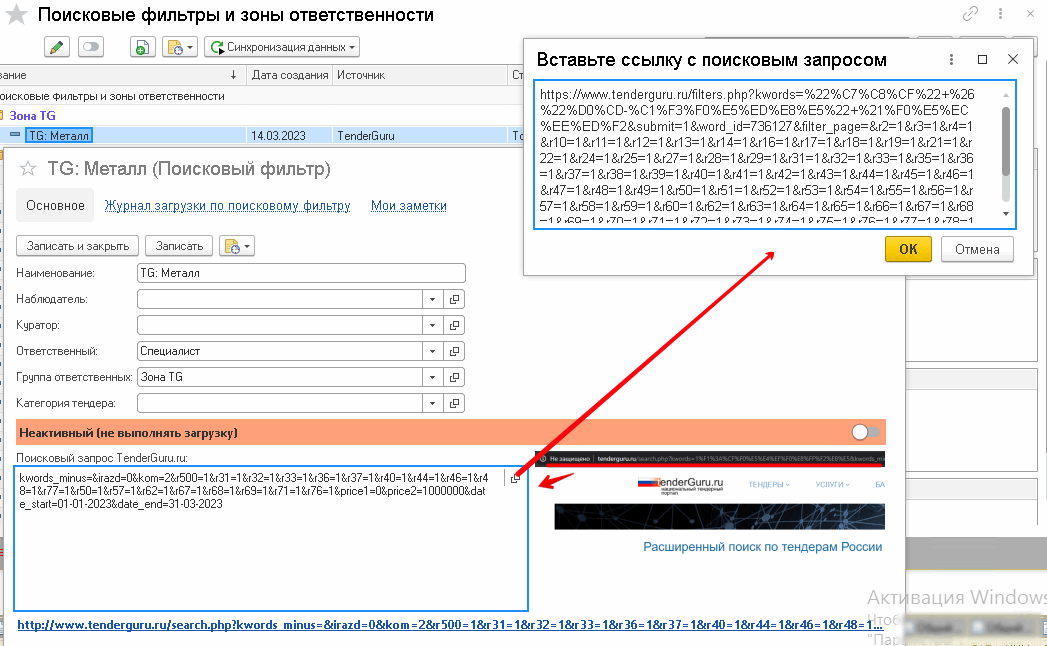Image resolution: width=1047 pixels, height=646 pixels.
Task: Open the three-dot menu in the main window header
Action: (1000, 13)
